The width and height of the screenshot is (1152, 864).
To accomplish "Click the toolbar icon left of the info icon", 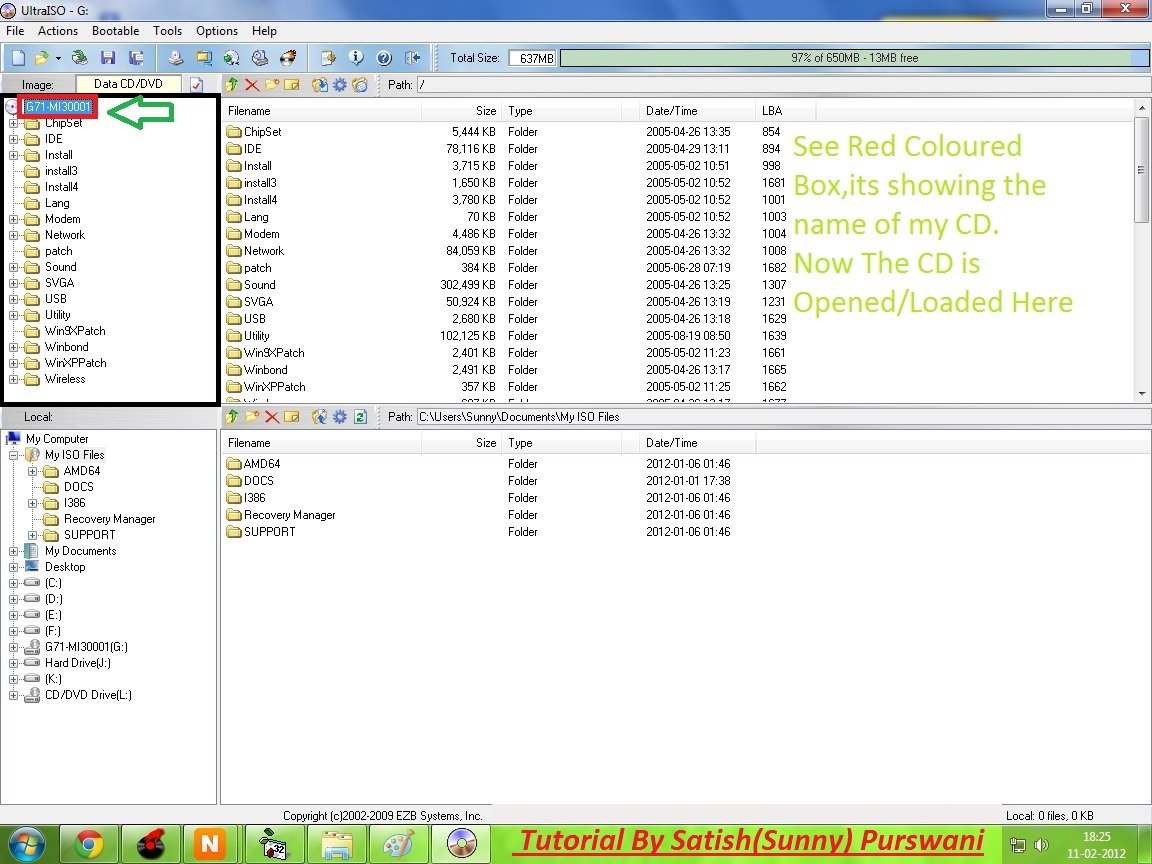I will tap(328, 58).
